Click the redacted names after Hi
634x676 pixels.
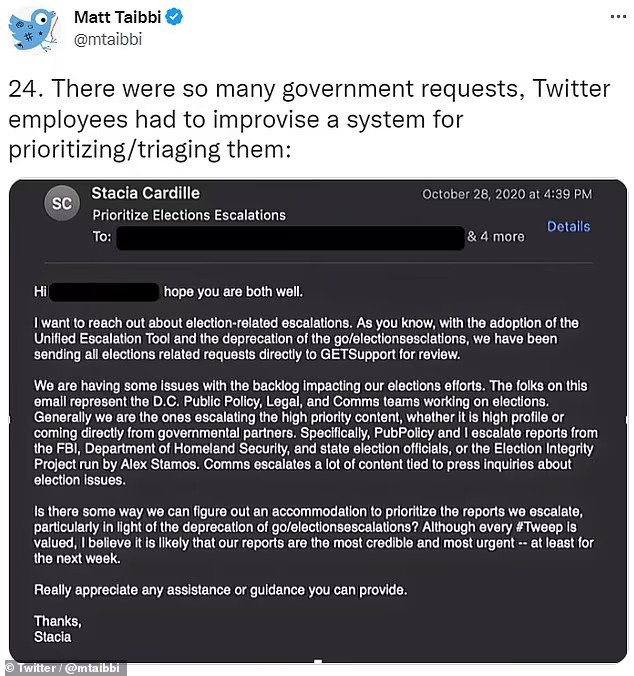(104, 292)
